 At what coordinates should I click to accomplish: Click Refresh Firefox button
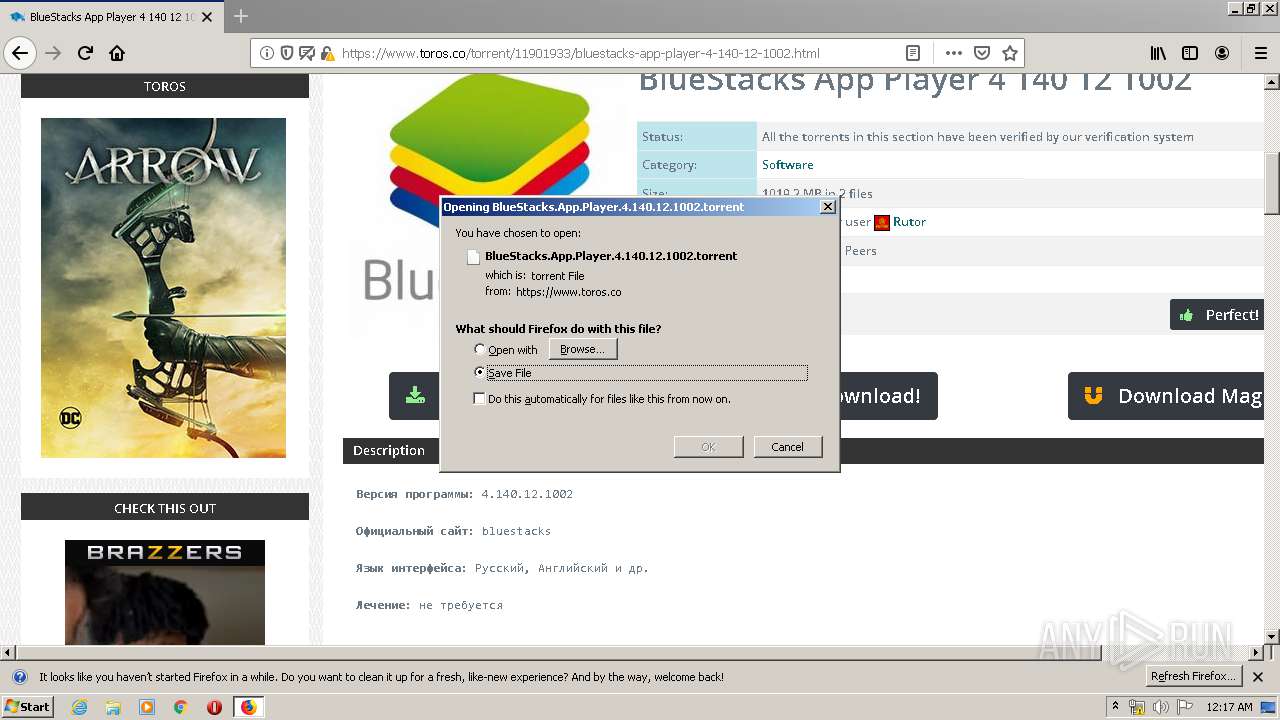tap(1193, 676)
